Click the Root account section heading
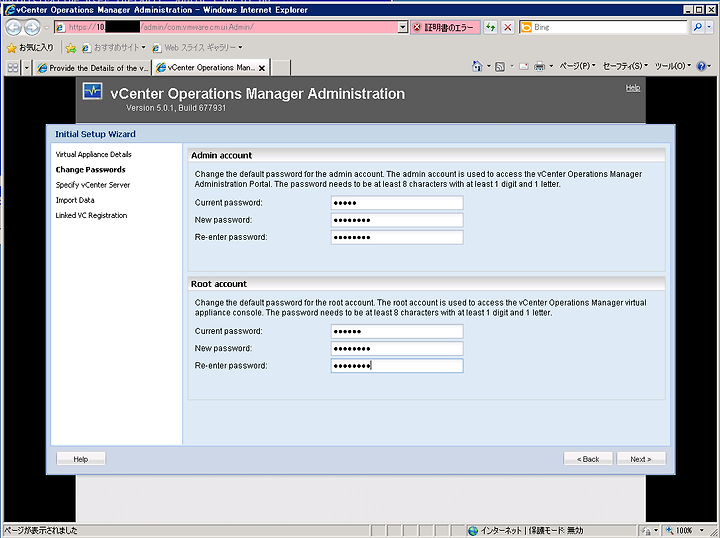 click(x=219, y=284)
